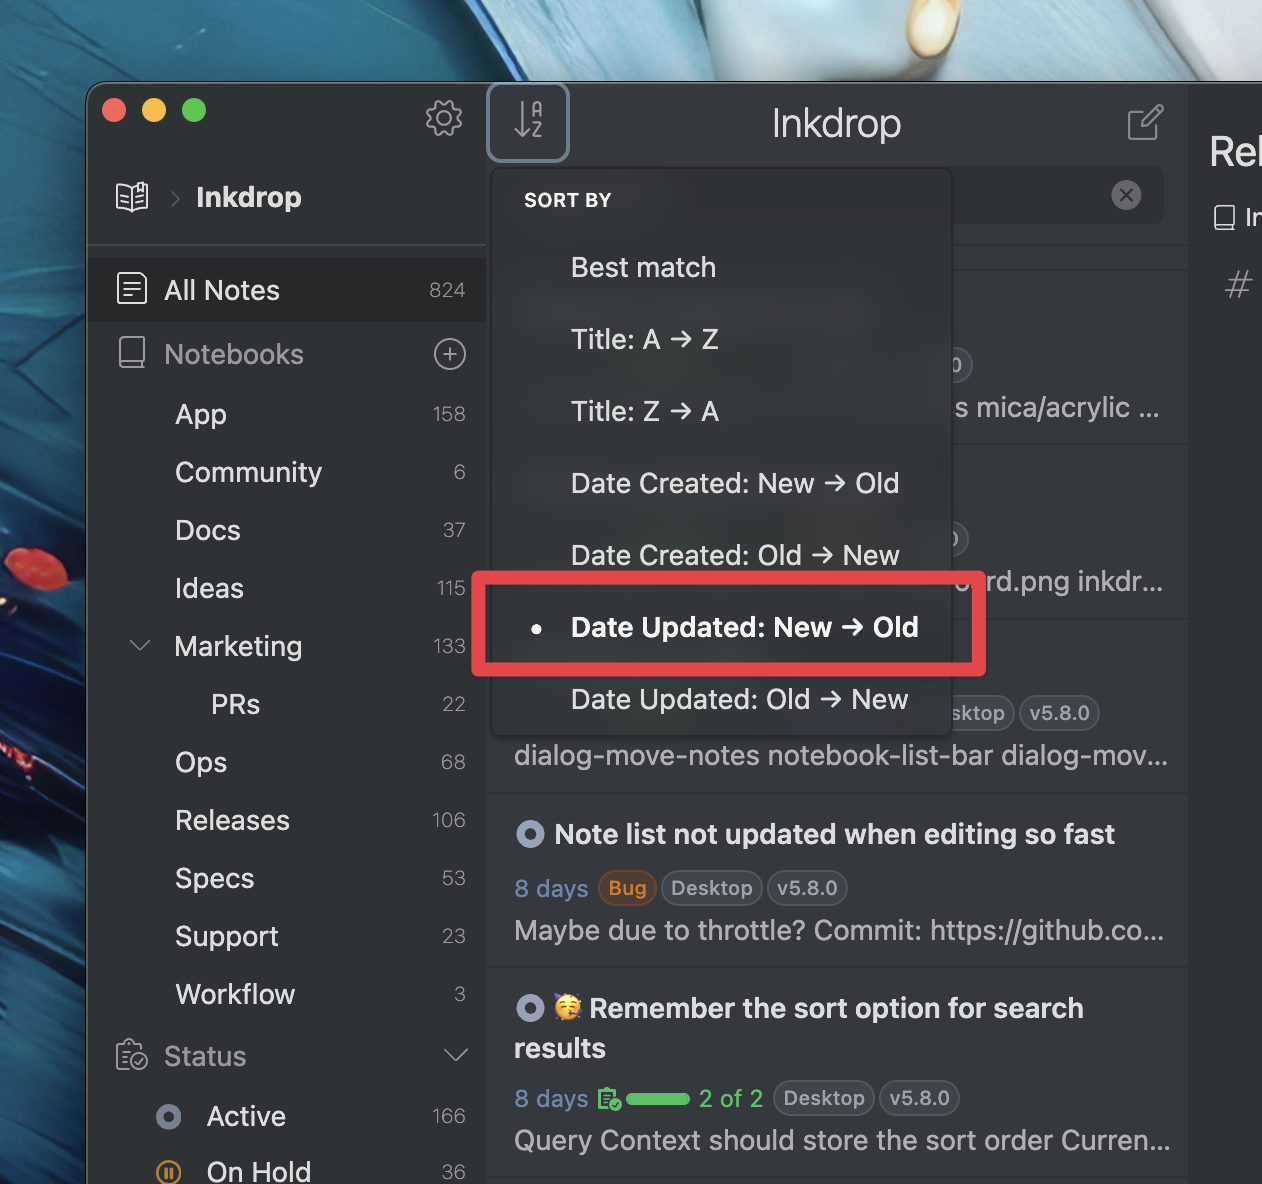Click the 2 of 2 task progress bar
Image resolution: width=1262 pixels, height=1184 pixels.
(x=658, y=1099)
